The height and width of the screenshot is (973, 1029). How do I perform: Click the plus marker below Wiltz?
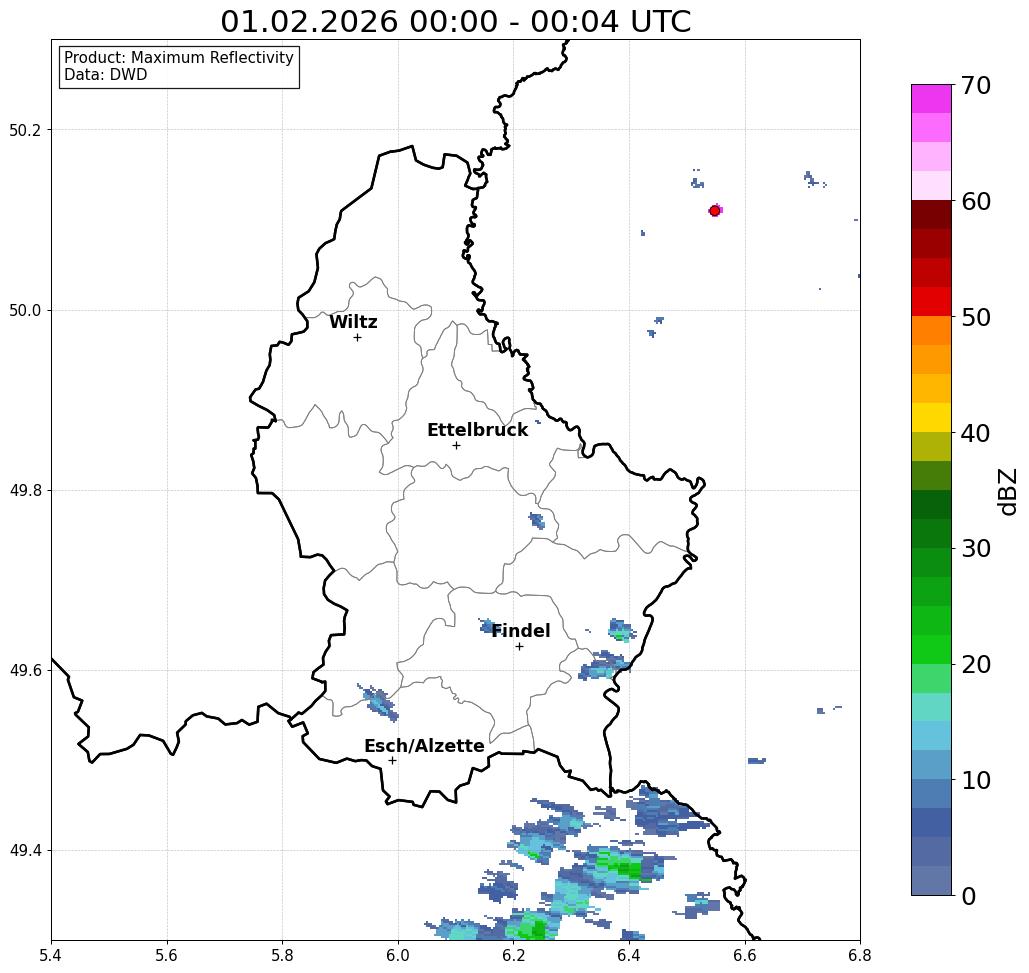[357, 338]
